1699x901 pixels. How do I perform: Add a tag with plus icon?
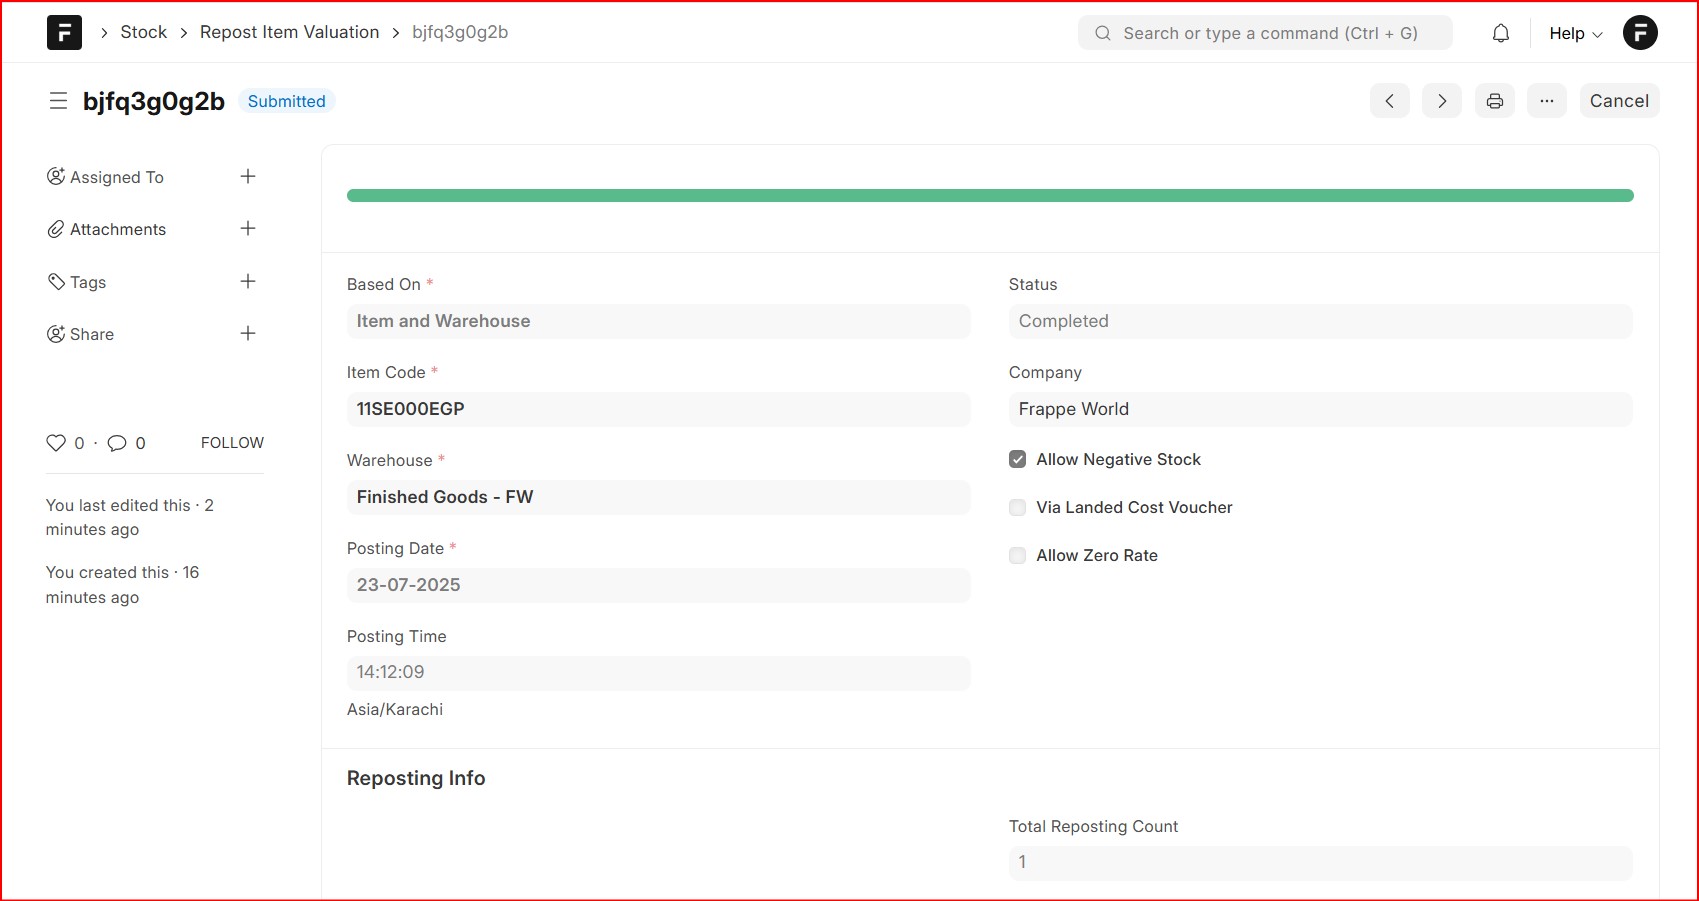click(x=248, y=282)
